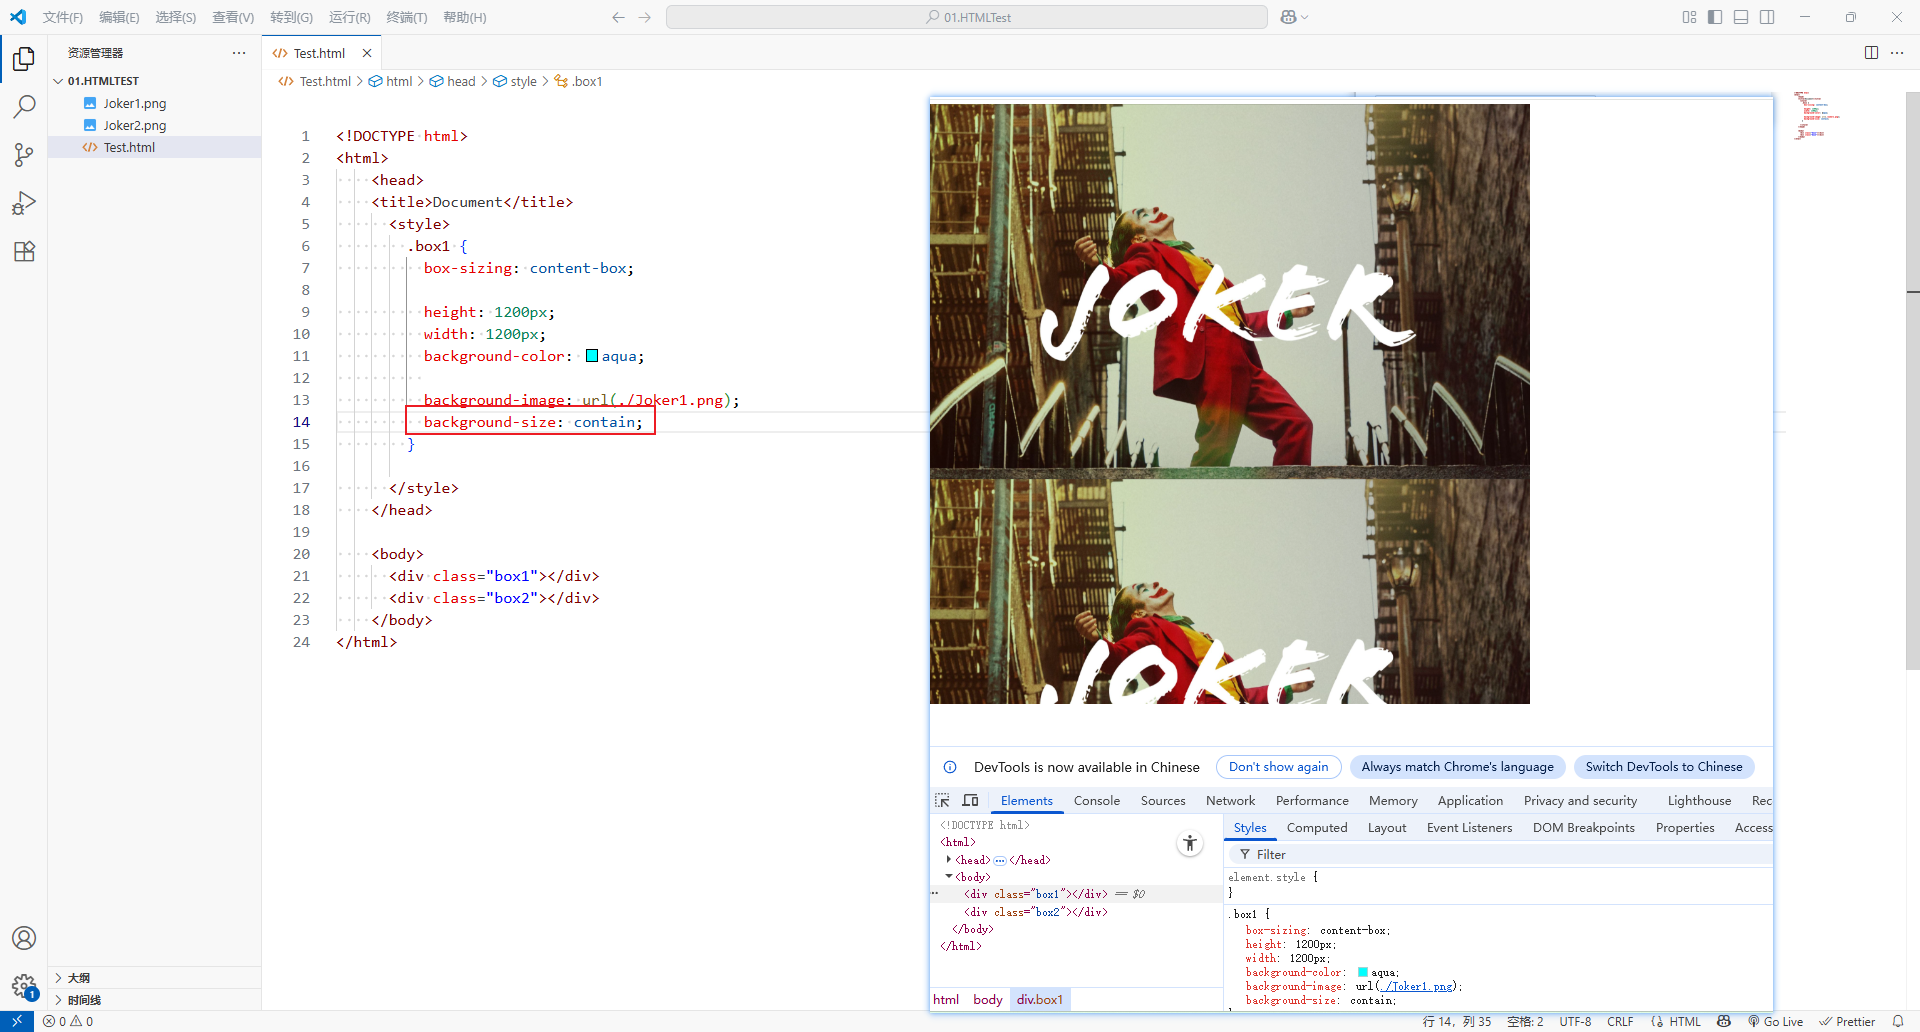Click the notifications bell in status bar
Viewport: 1920px width, 1032px height.
point(1898,1021)
